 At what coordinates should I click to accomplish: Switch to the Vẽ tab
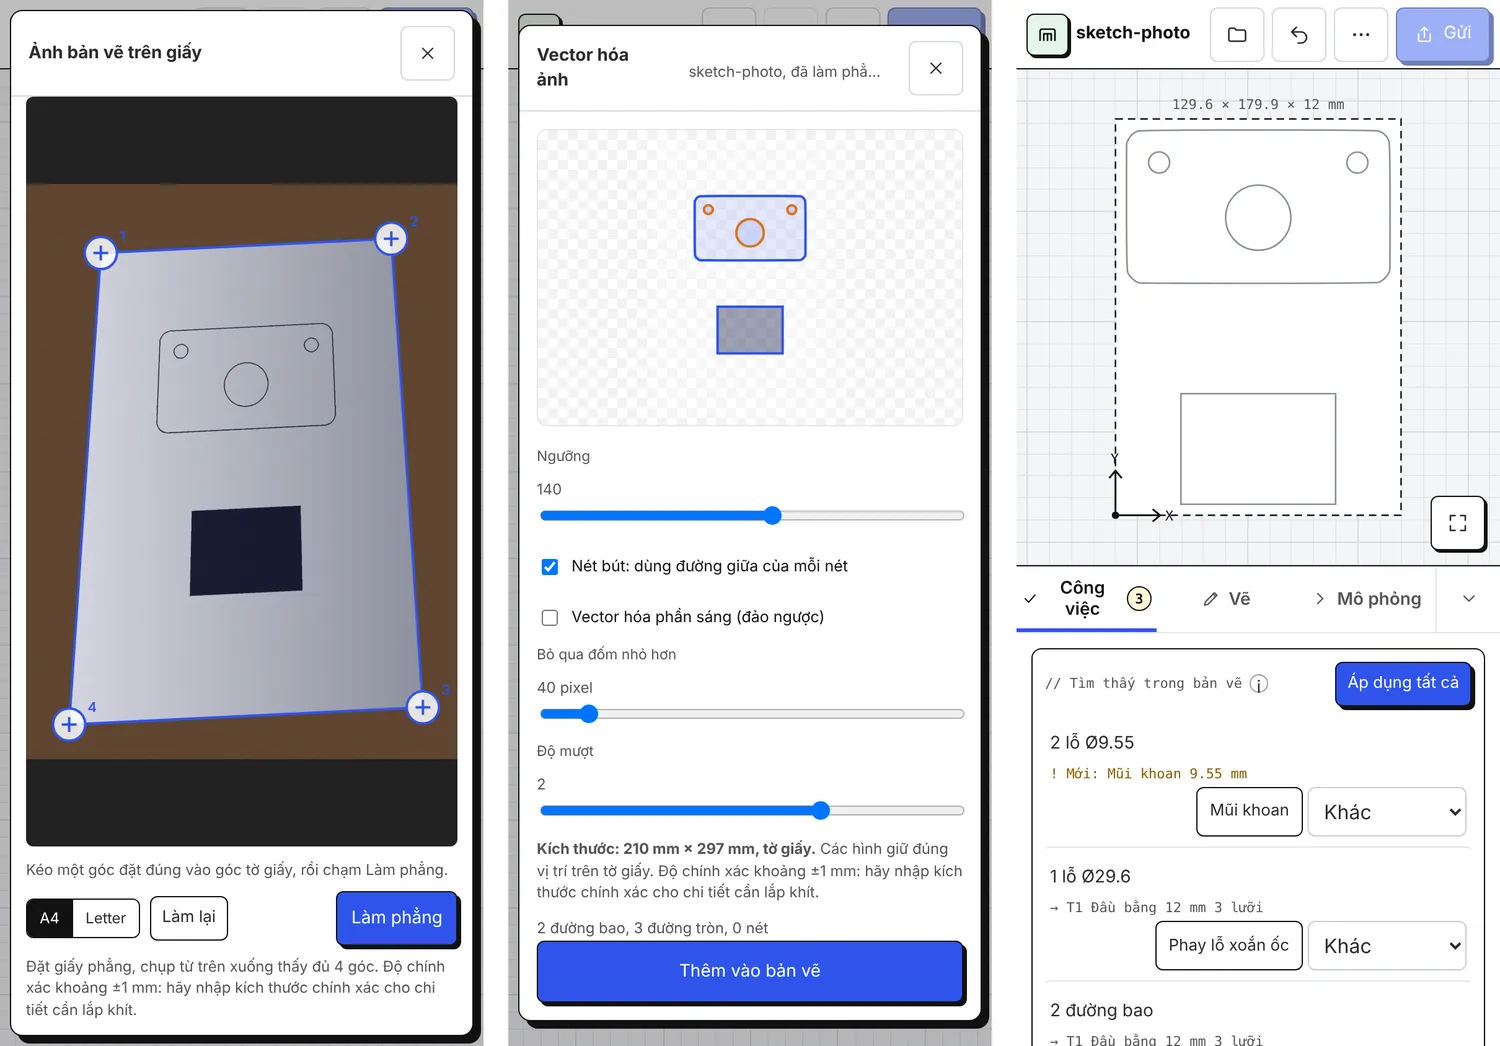[1227, 599]
